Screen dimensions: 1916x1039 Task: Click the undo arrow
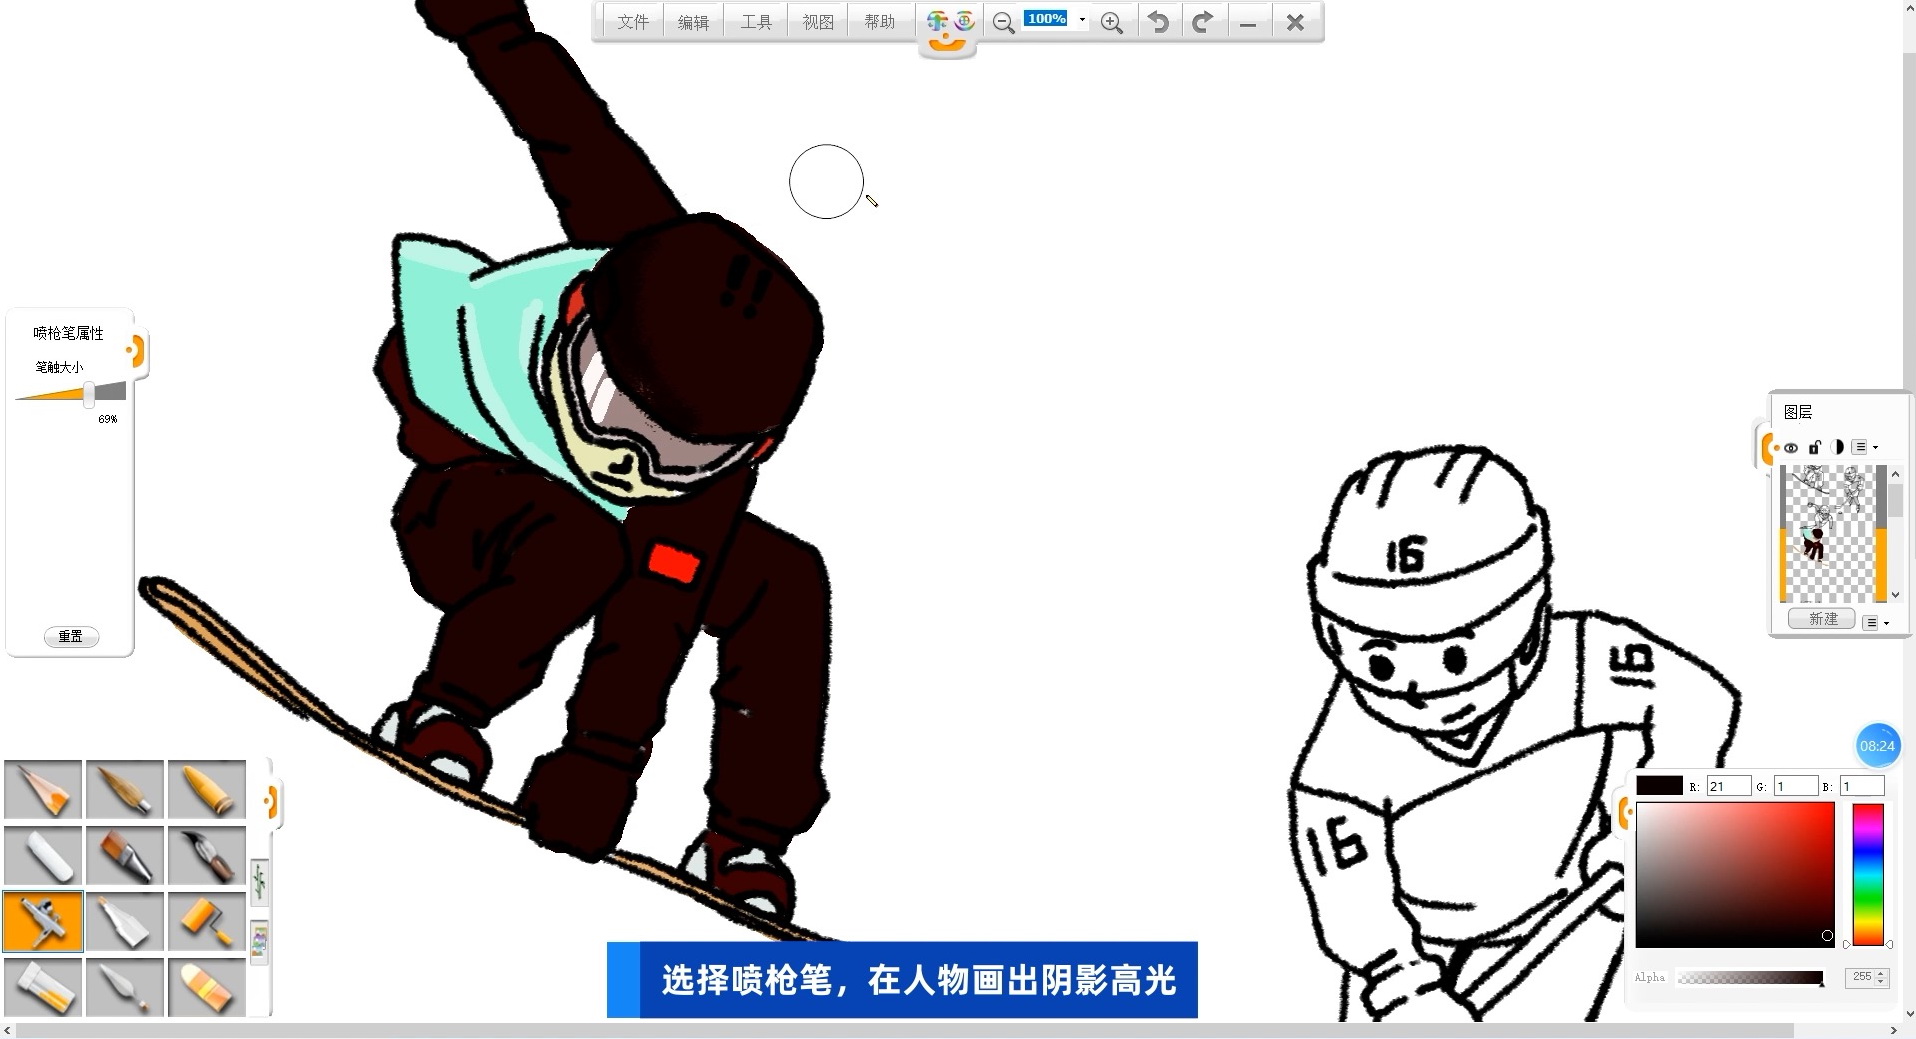click(1158, 22)
